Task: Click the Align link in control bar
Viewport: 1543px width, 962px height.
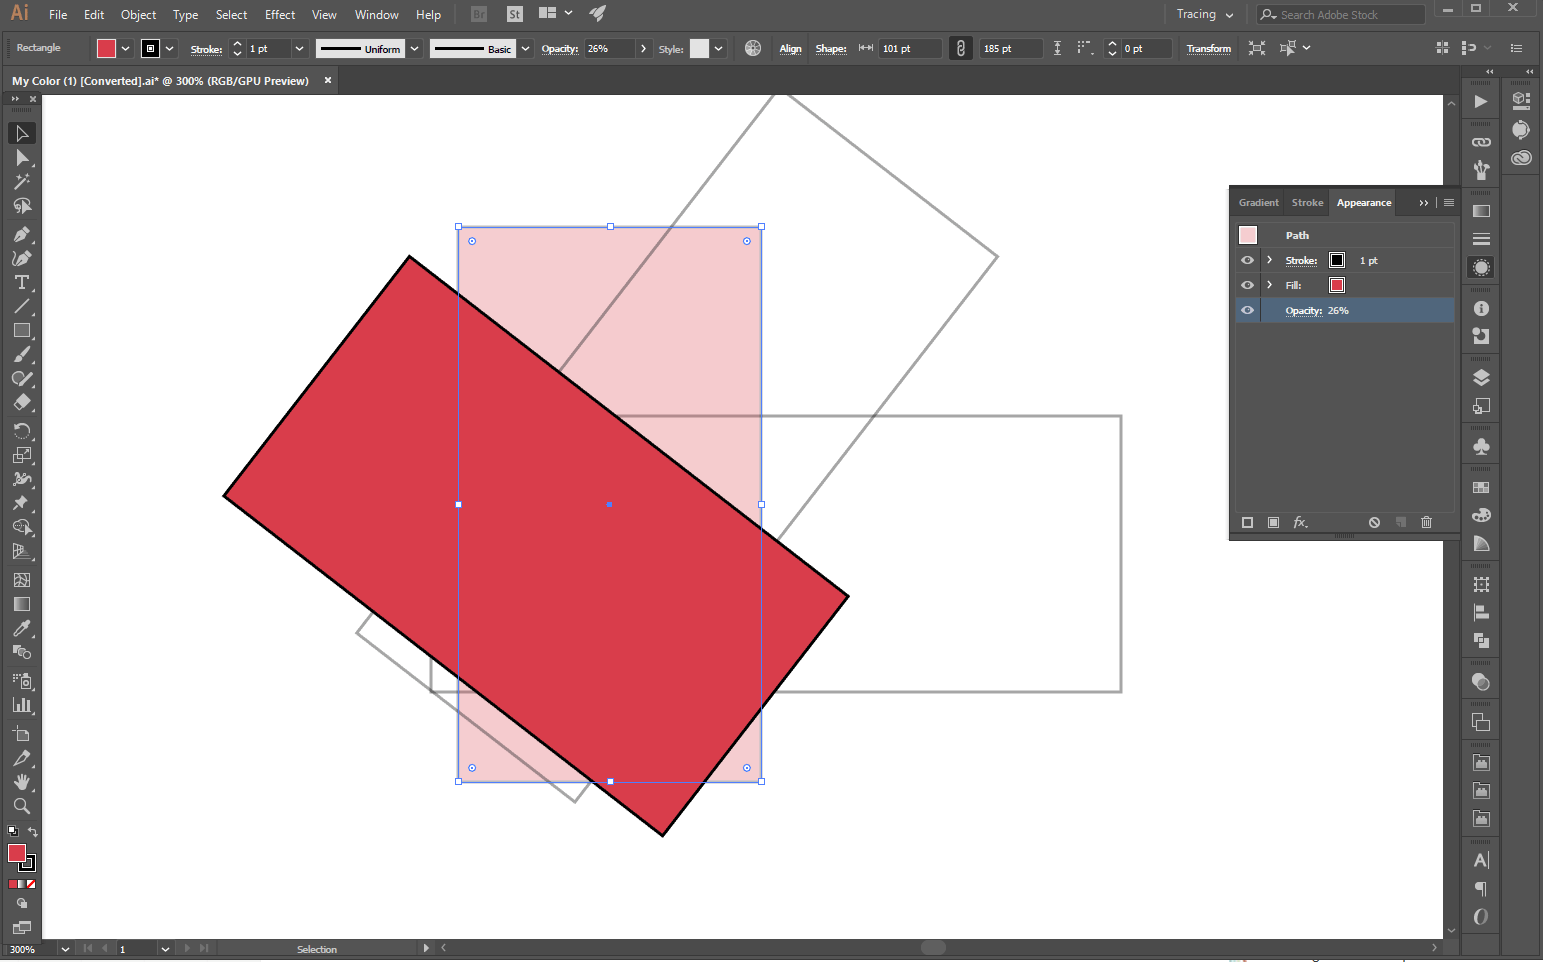Action: coord(790,48)
